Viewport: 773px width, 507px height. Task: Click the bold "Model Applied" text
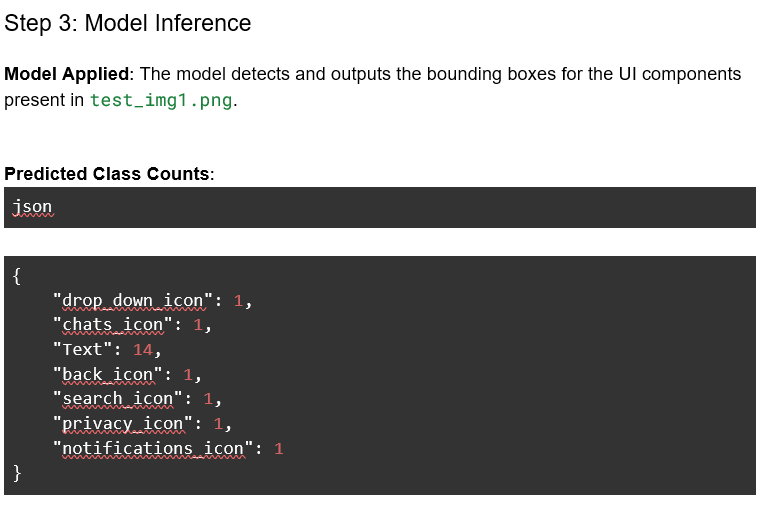click(x=67, y=74)
